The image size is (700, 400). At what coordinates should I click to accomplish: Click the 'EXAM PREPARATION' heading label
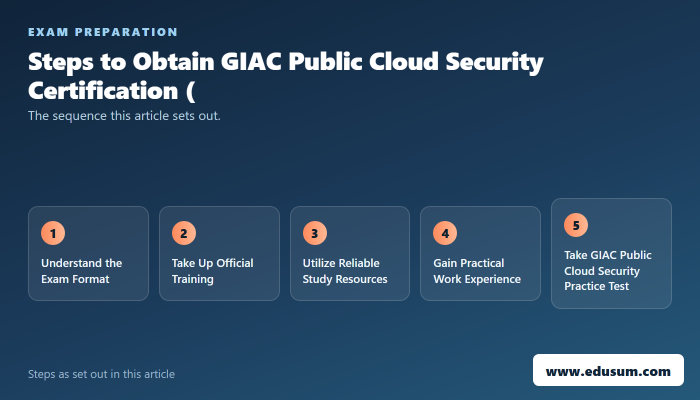coord(103,32)
